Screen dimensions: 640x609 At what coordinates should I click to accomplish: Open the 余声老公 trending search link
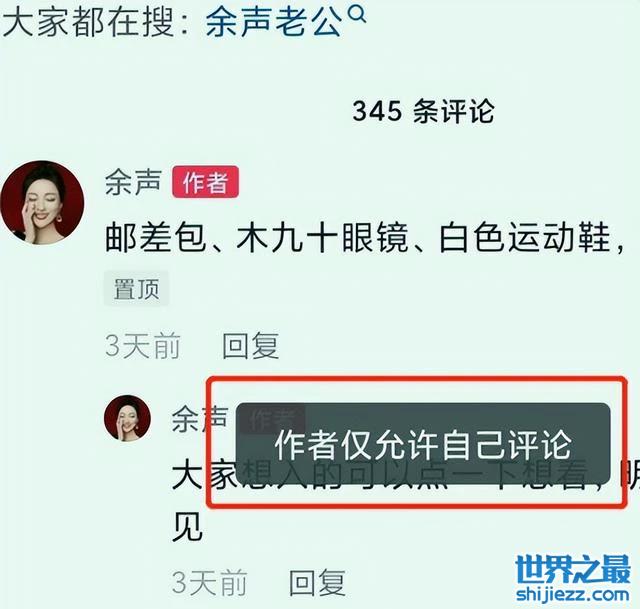coord(273,22)
